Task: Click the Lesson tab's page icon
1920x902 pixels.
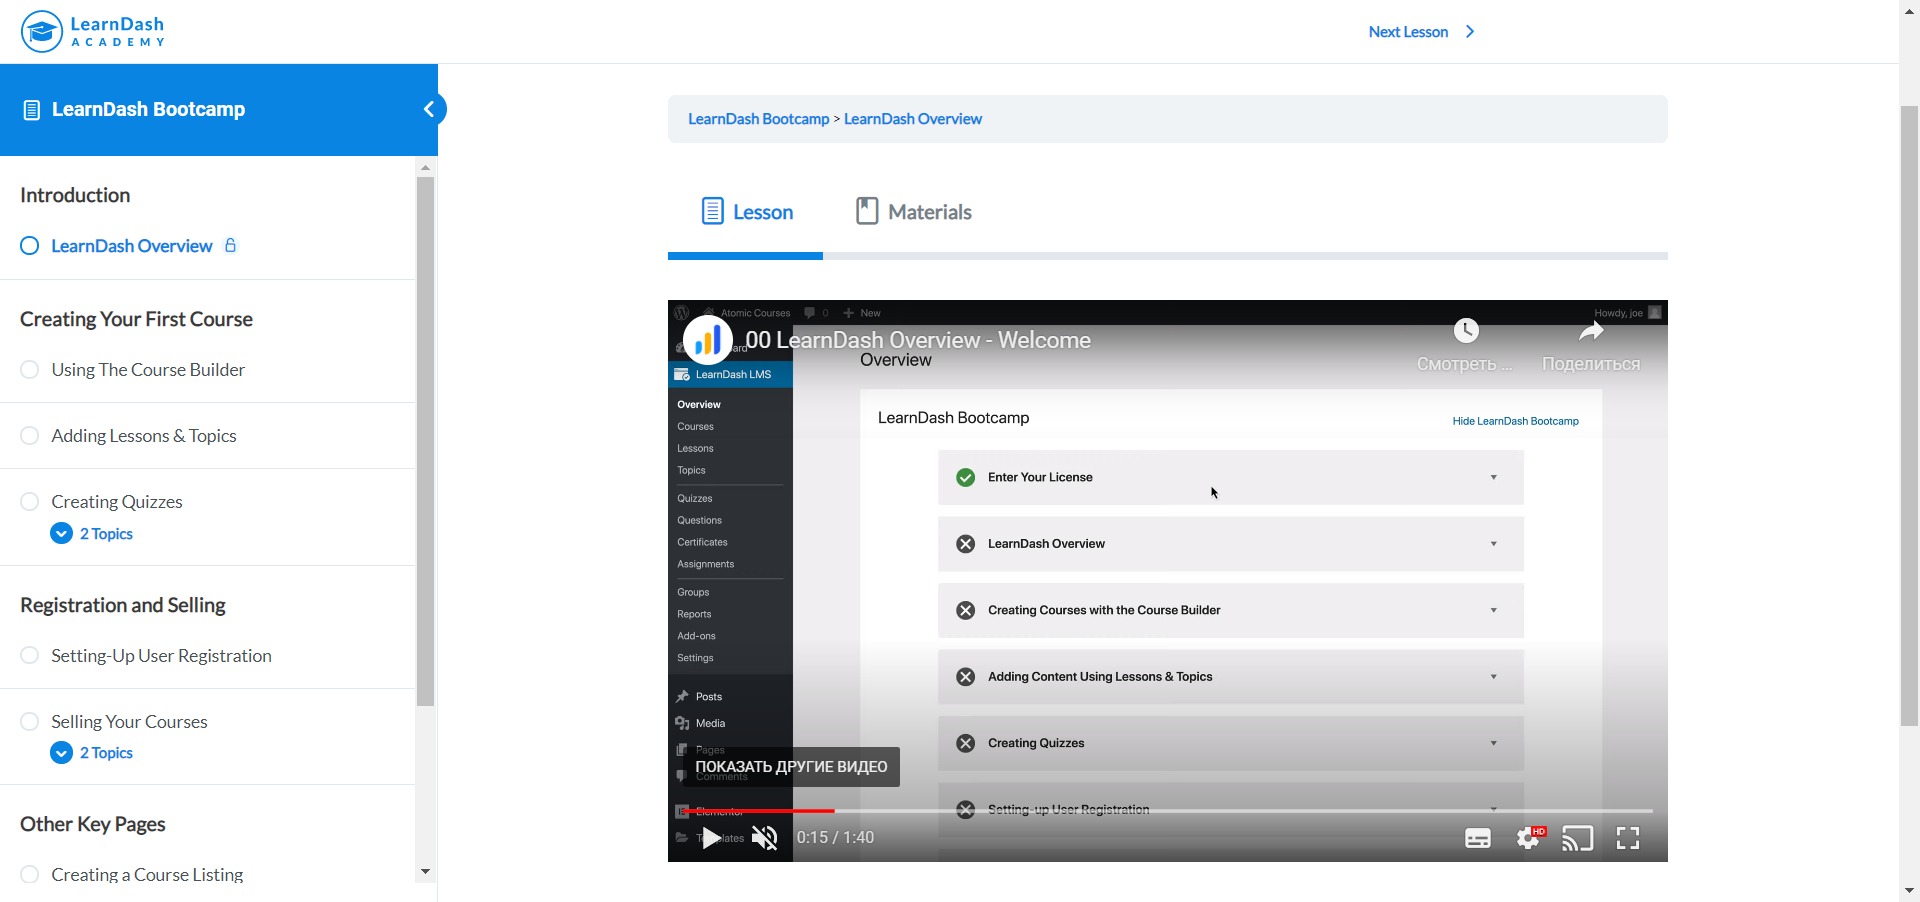Action: [x=712, y=211]
